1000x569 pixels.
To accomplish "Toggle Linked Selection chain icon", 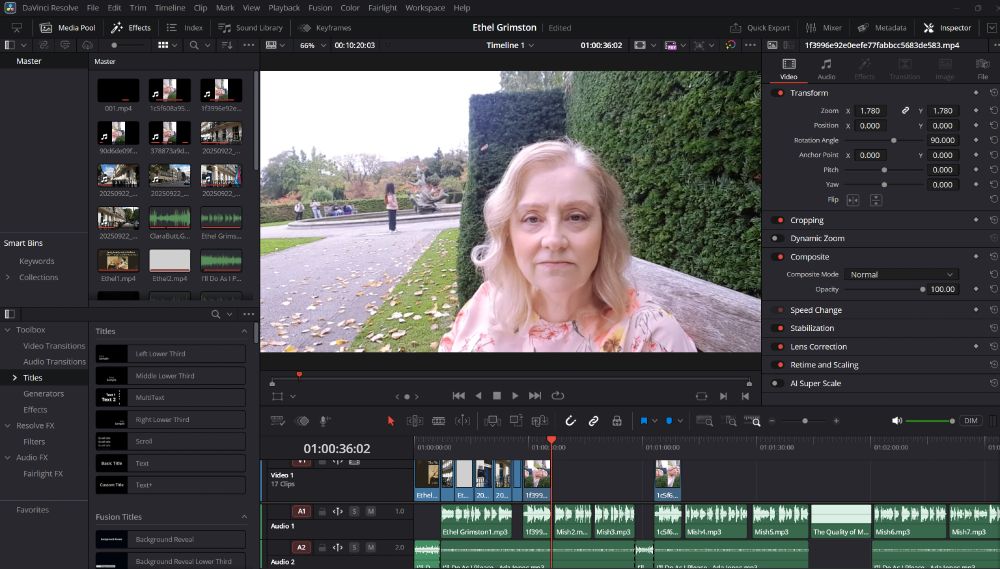I will (x=593, y=421).
